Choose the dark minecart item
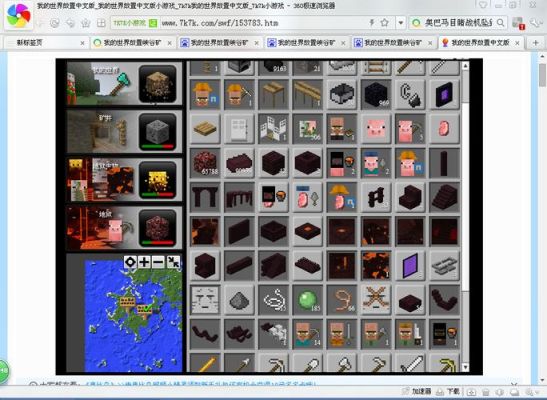This screenshot has height=400, width=547. click(x=342, y=94)
